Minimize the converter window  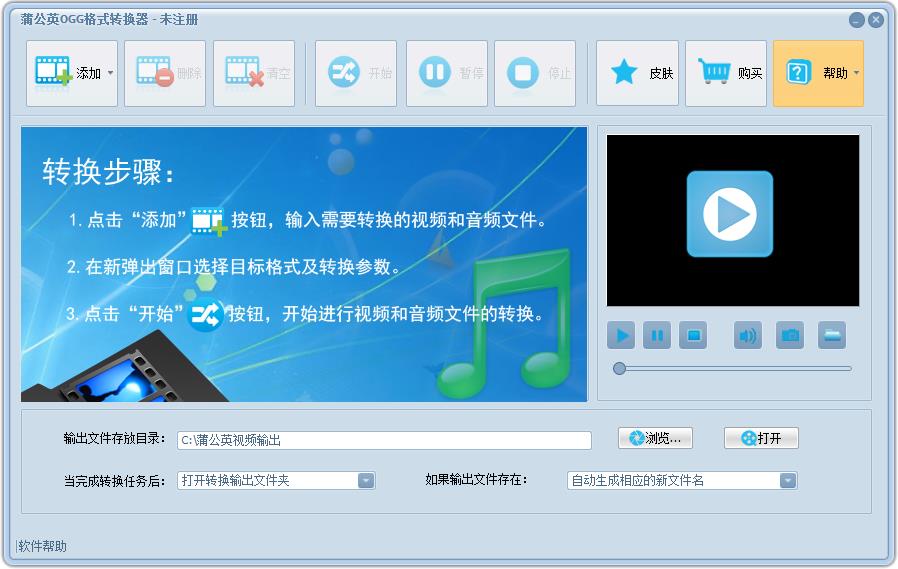pyautogui.click(x=857, y=20)
